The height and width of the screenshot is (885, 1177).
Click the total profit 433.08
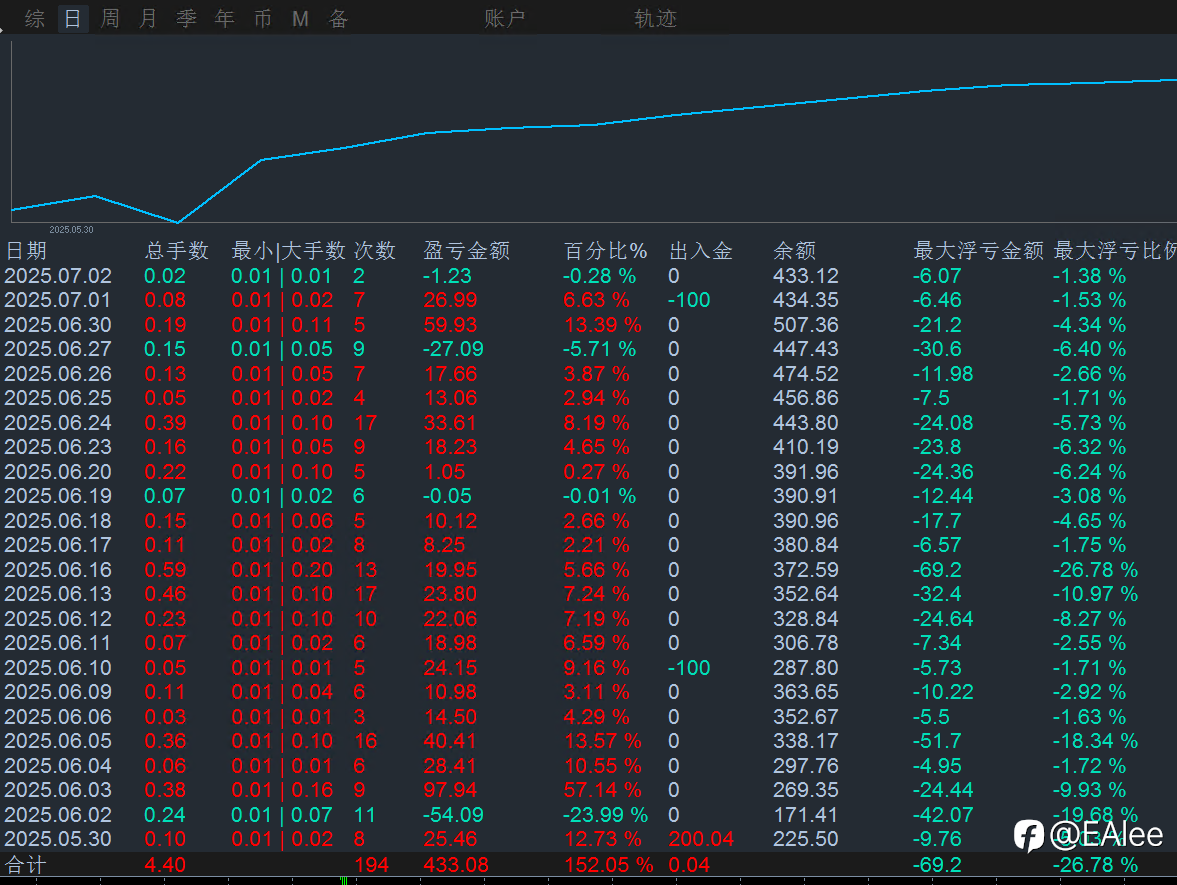pos(456,865)
